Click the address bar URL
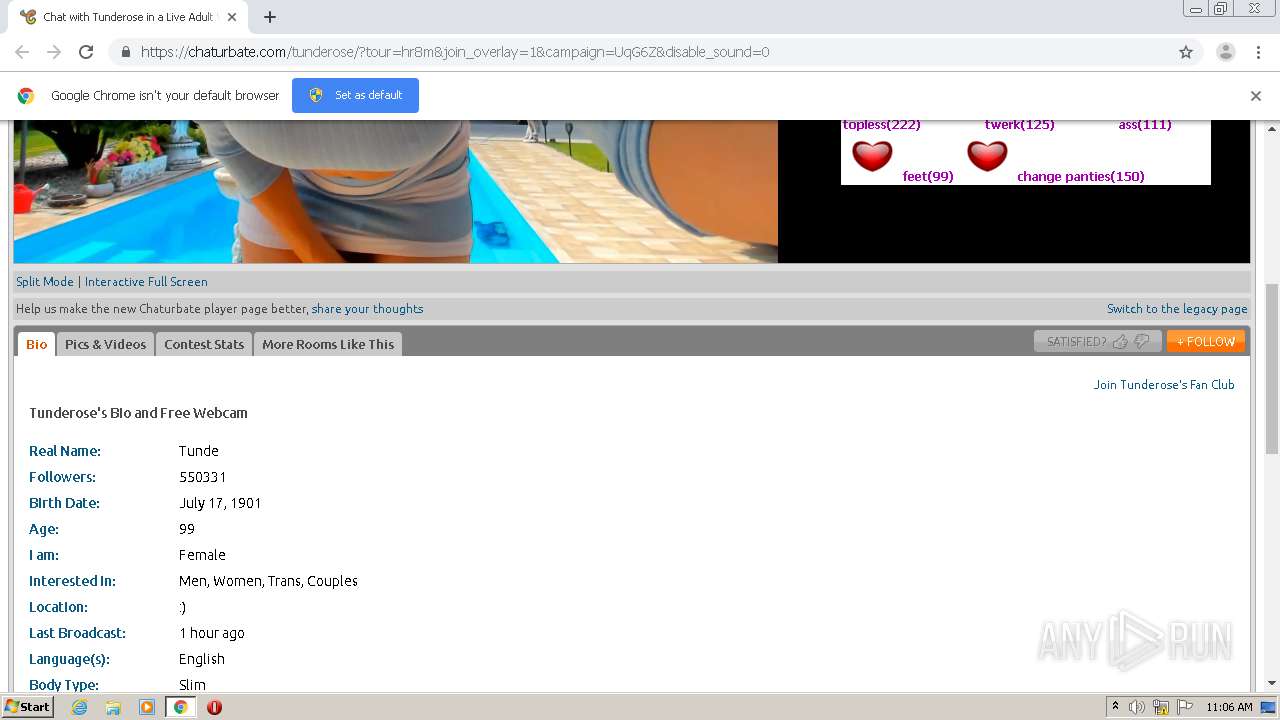1280x720 pixels. click(455, 52)
